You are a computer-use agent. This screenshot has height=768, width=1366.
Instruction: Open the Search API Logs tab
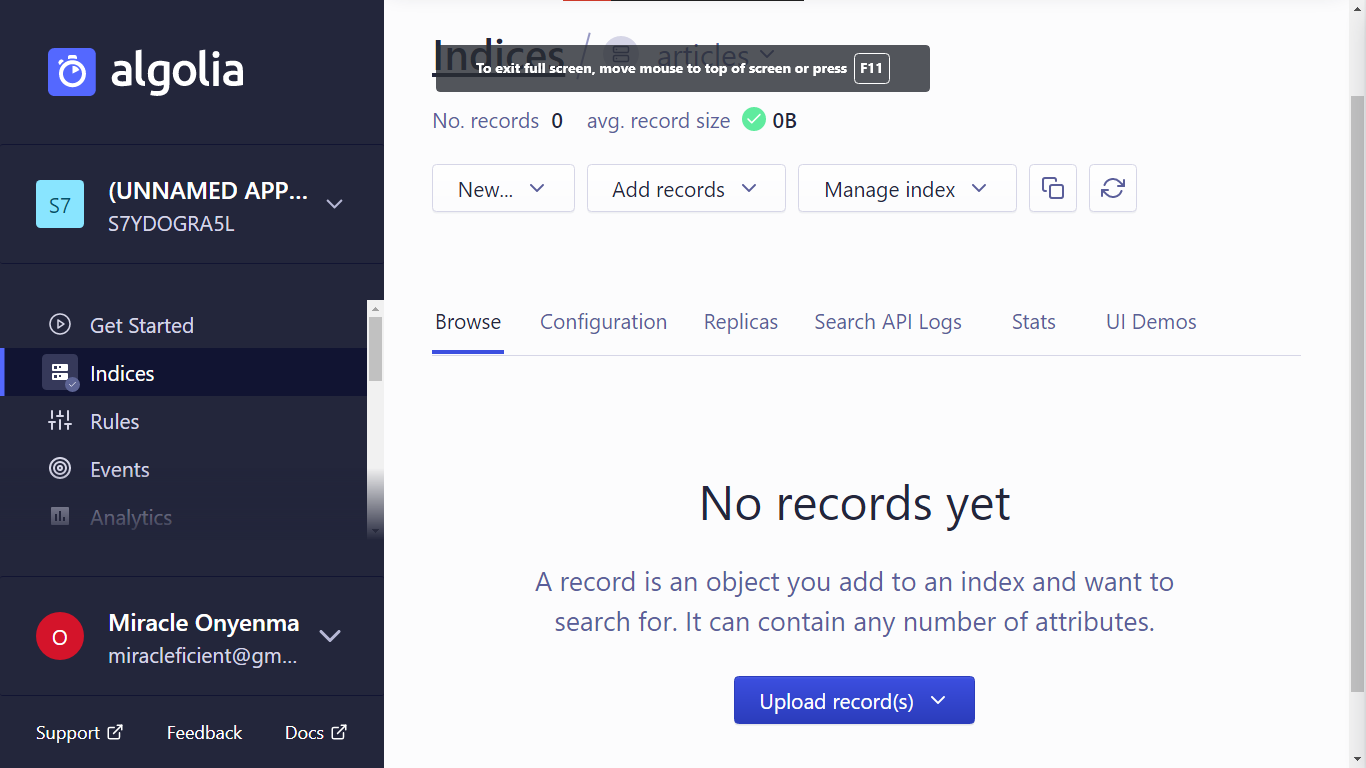(x=887, y=321)
